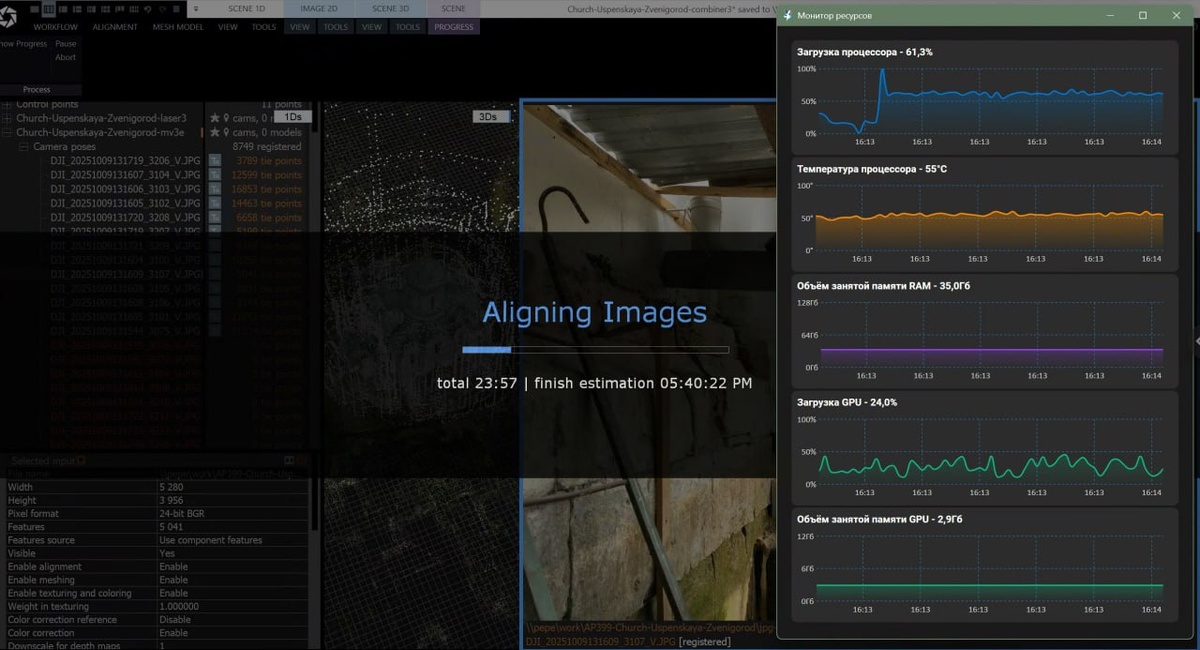Screen dimensions: 1200x650
Task: Switch to the MESH MODEL ribbon tab
Action: 178,27
